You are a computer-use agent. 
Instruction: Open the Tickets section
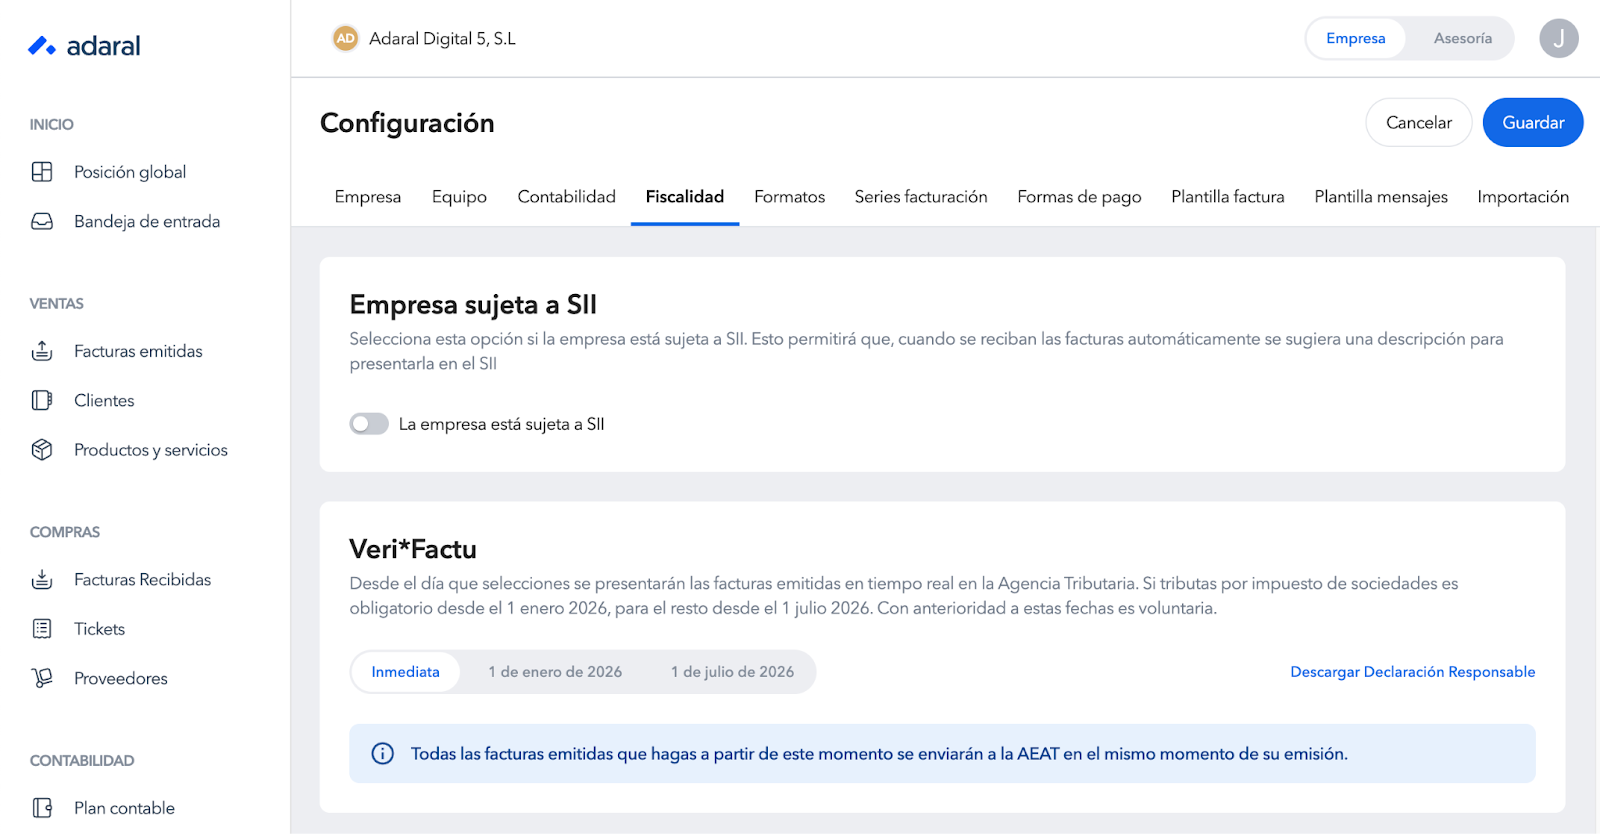(x=99, y=629)
